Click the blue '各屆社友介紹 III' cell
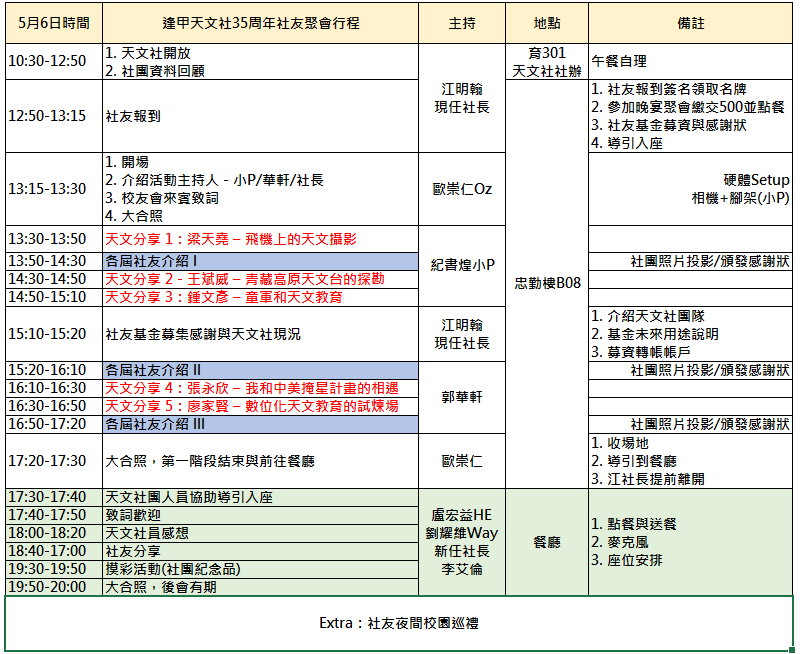 pyautogui.click(x=260, y=424)
